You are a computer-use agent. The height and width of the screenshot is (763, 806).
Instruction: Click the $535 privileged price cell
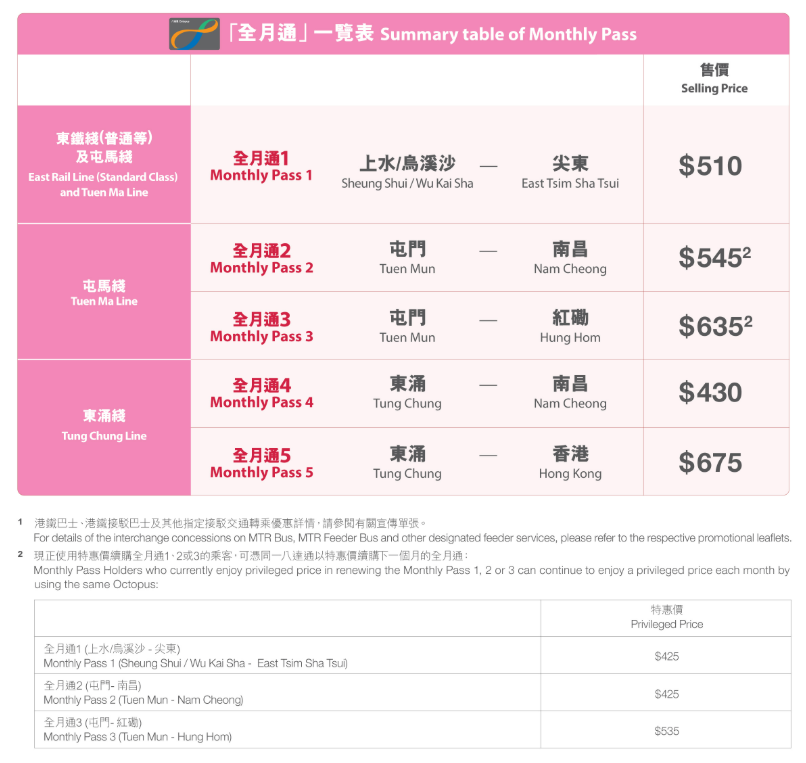[666, 731]
